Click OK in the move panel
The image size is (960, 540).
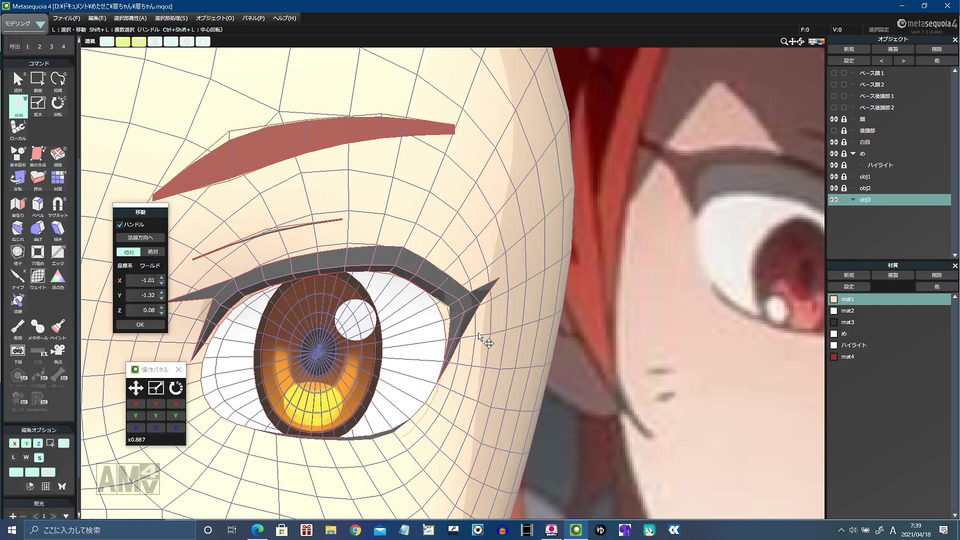[139, 324]
